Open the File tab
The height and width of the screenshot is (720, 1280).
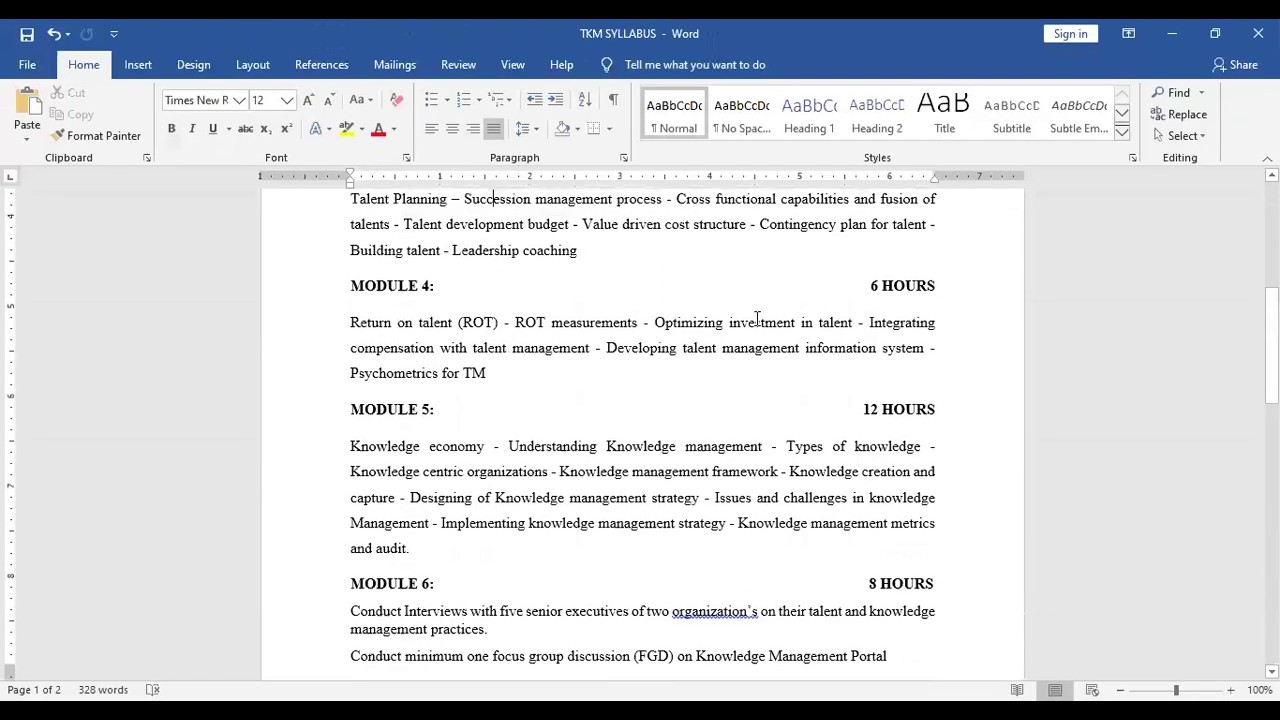tap(27, 65)
